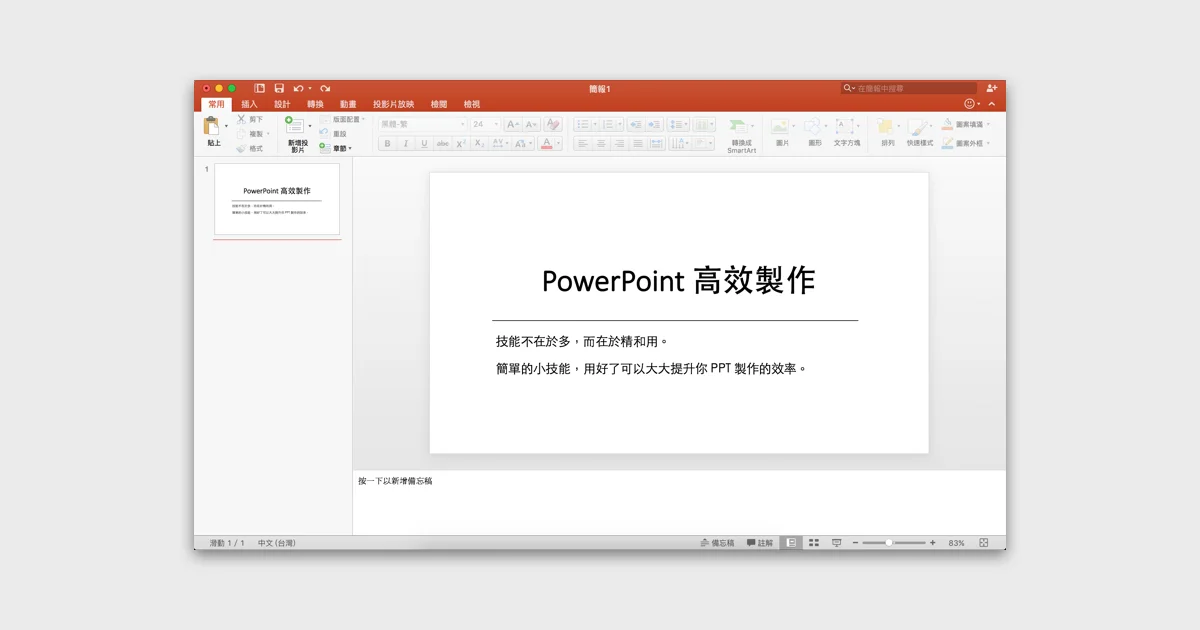Select the 常用 (Home) tab
1200x630 pixels.
216,104
